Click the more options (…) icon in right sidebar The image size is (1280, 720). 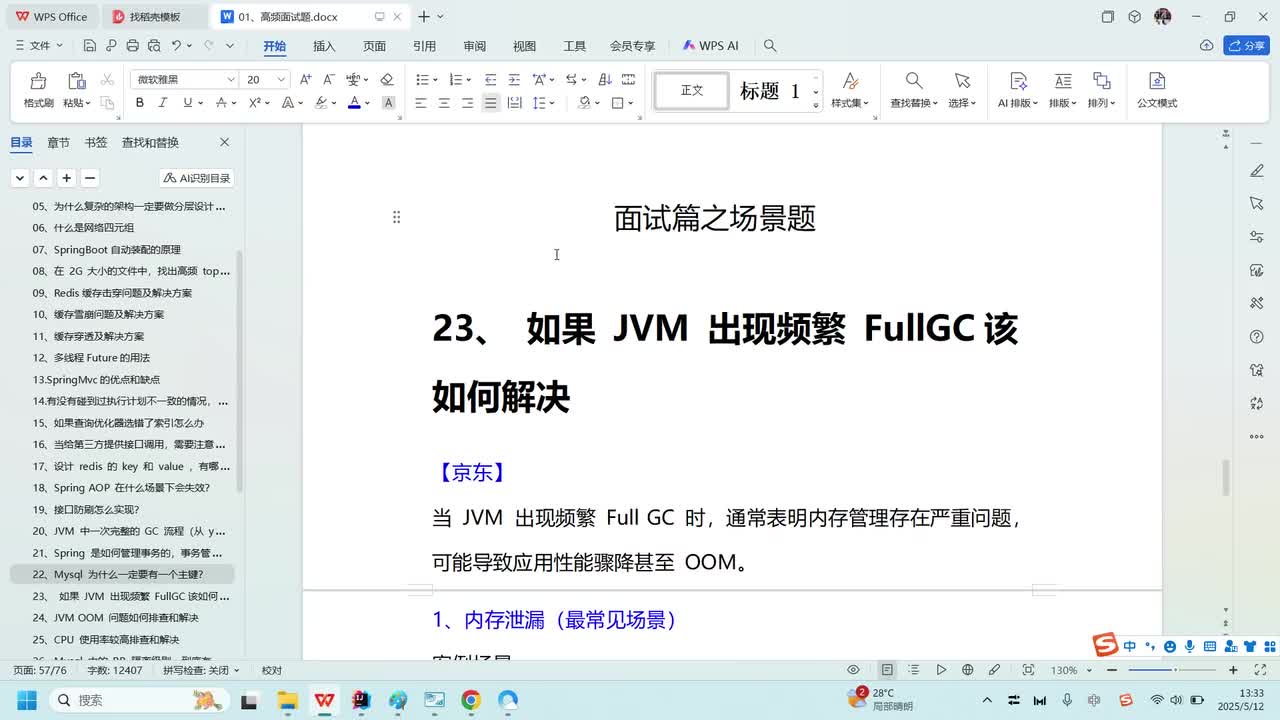point(1257,437)
